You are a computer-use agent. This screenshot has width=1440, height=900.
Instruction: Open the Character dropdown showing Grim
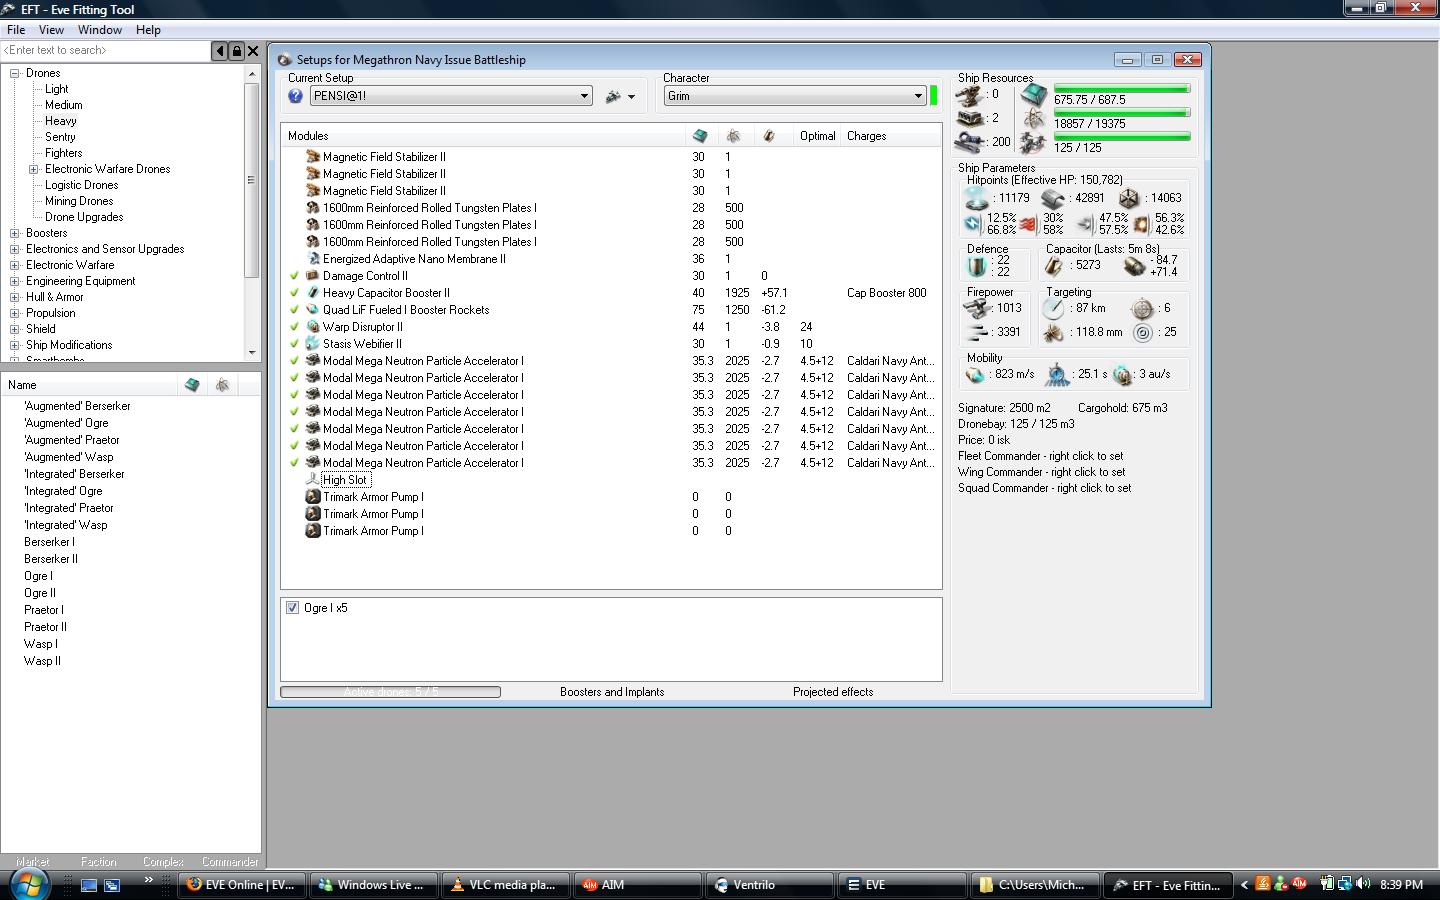point(795,96)
